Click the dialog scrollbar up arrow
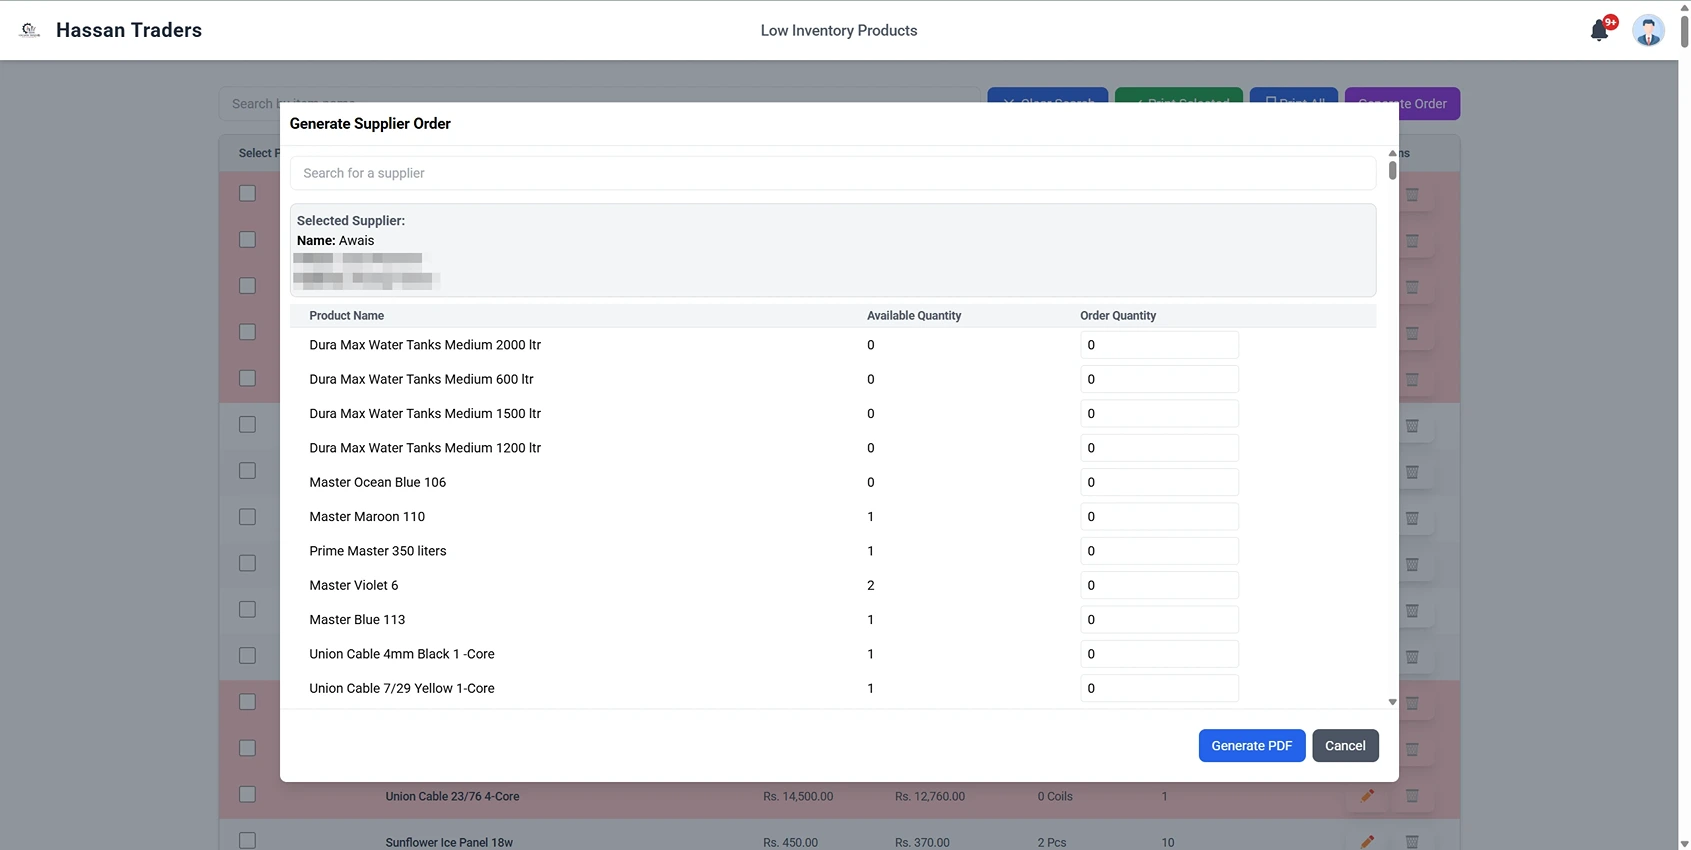 [1392, 153]
